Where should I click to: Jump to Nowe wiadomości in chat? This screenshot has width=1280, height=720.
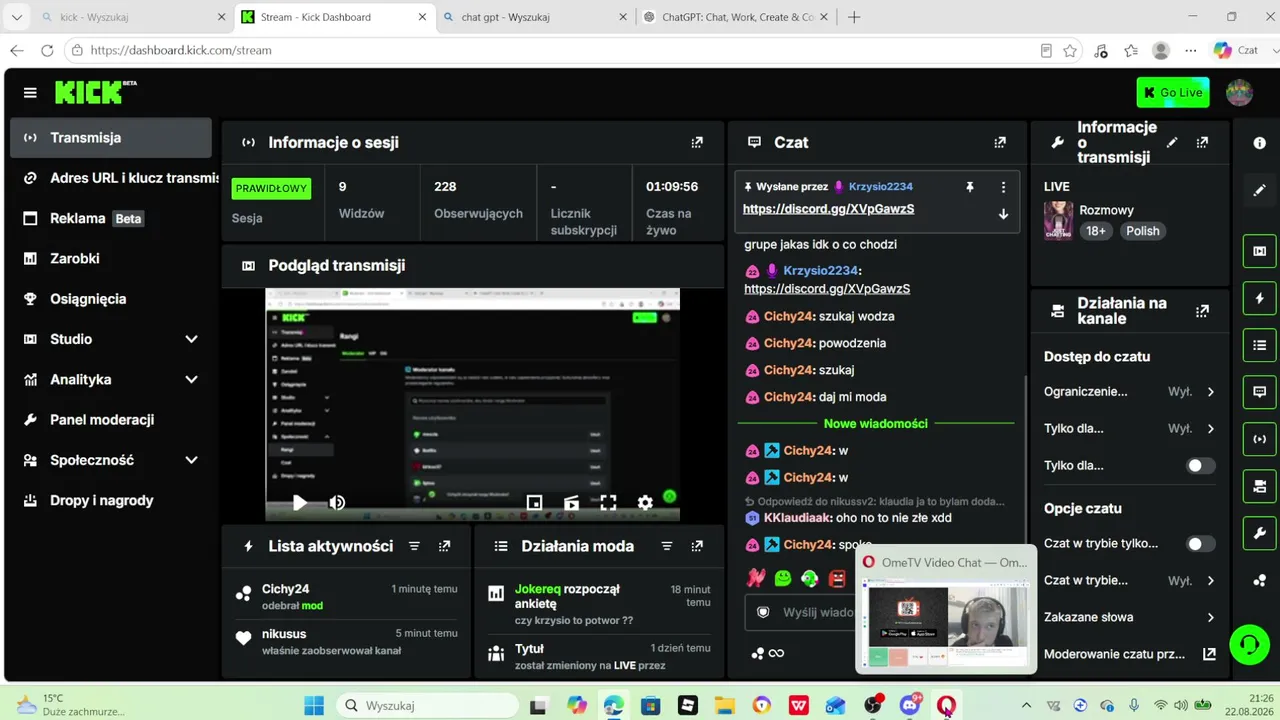pyautogui.click(x=875, y=424)
